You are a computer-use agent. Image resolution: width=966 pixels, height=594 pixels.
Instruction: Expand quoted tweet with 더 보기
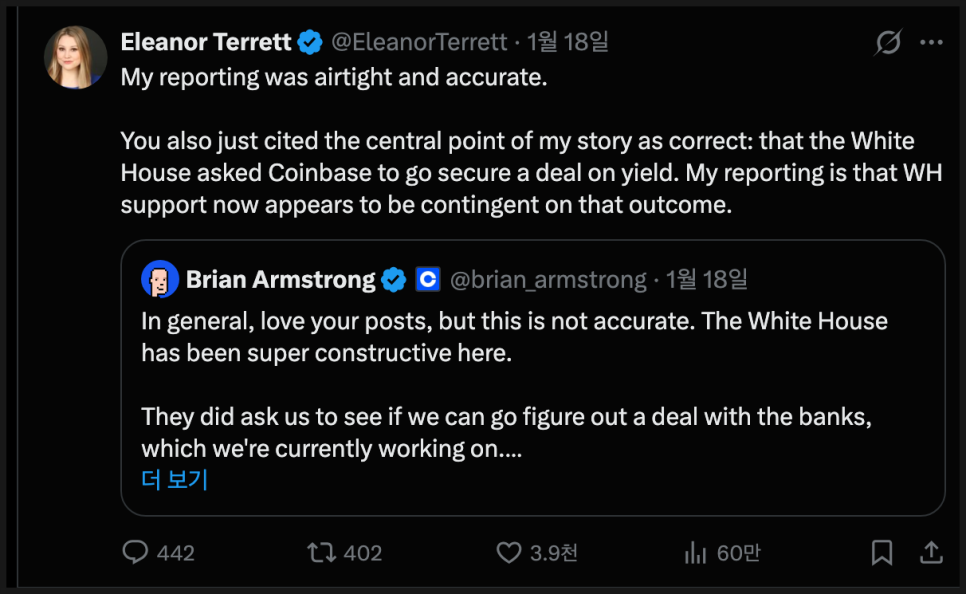coord(174,479)
